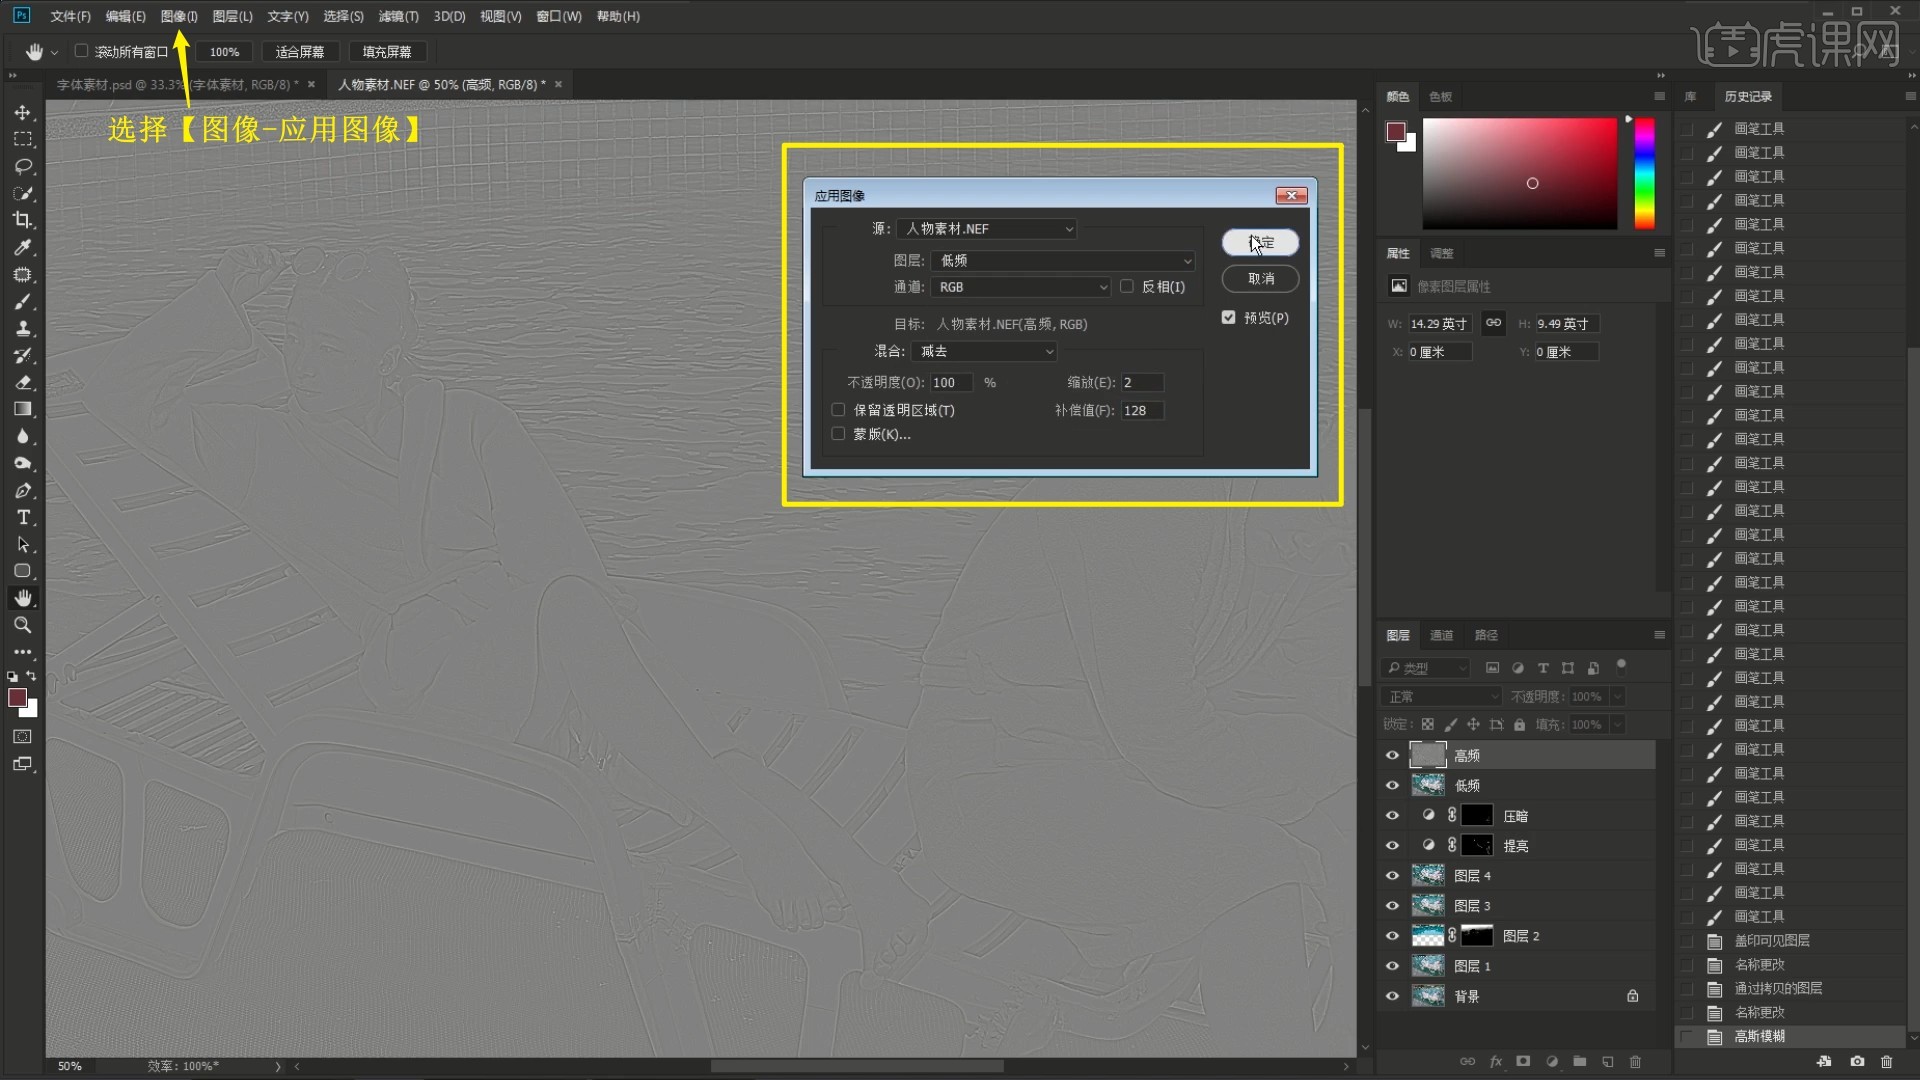Select the Pen tool

(23, 490)
